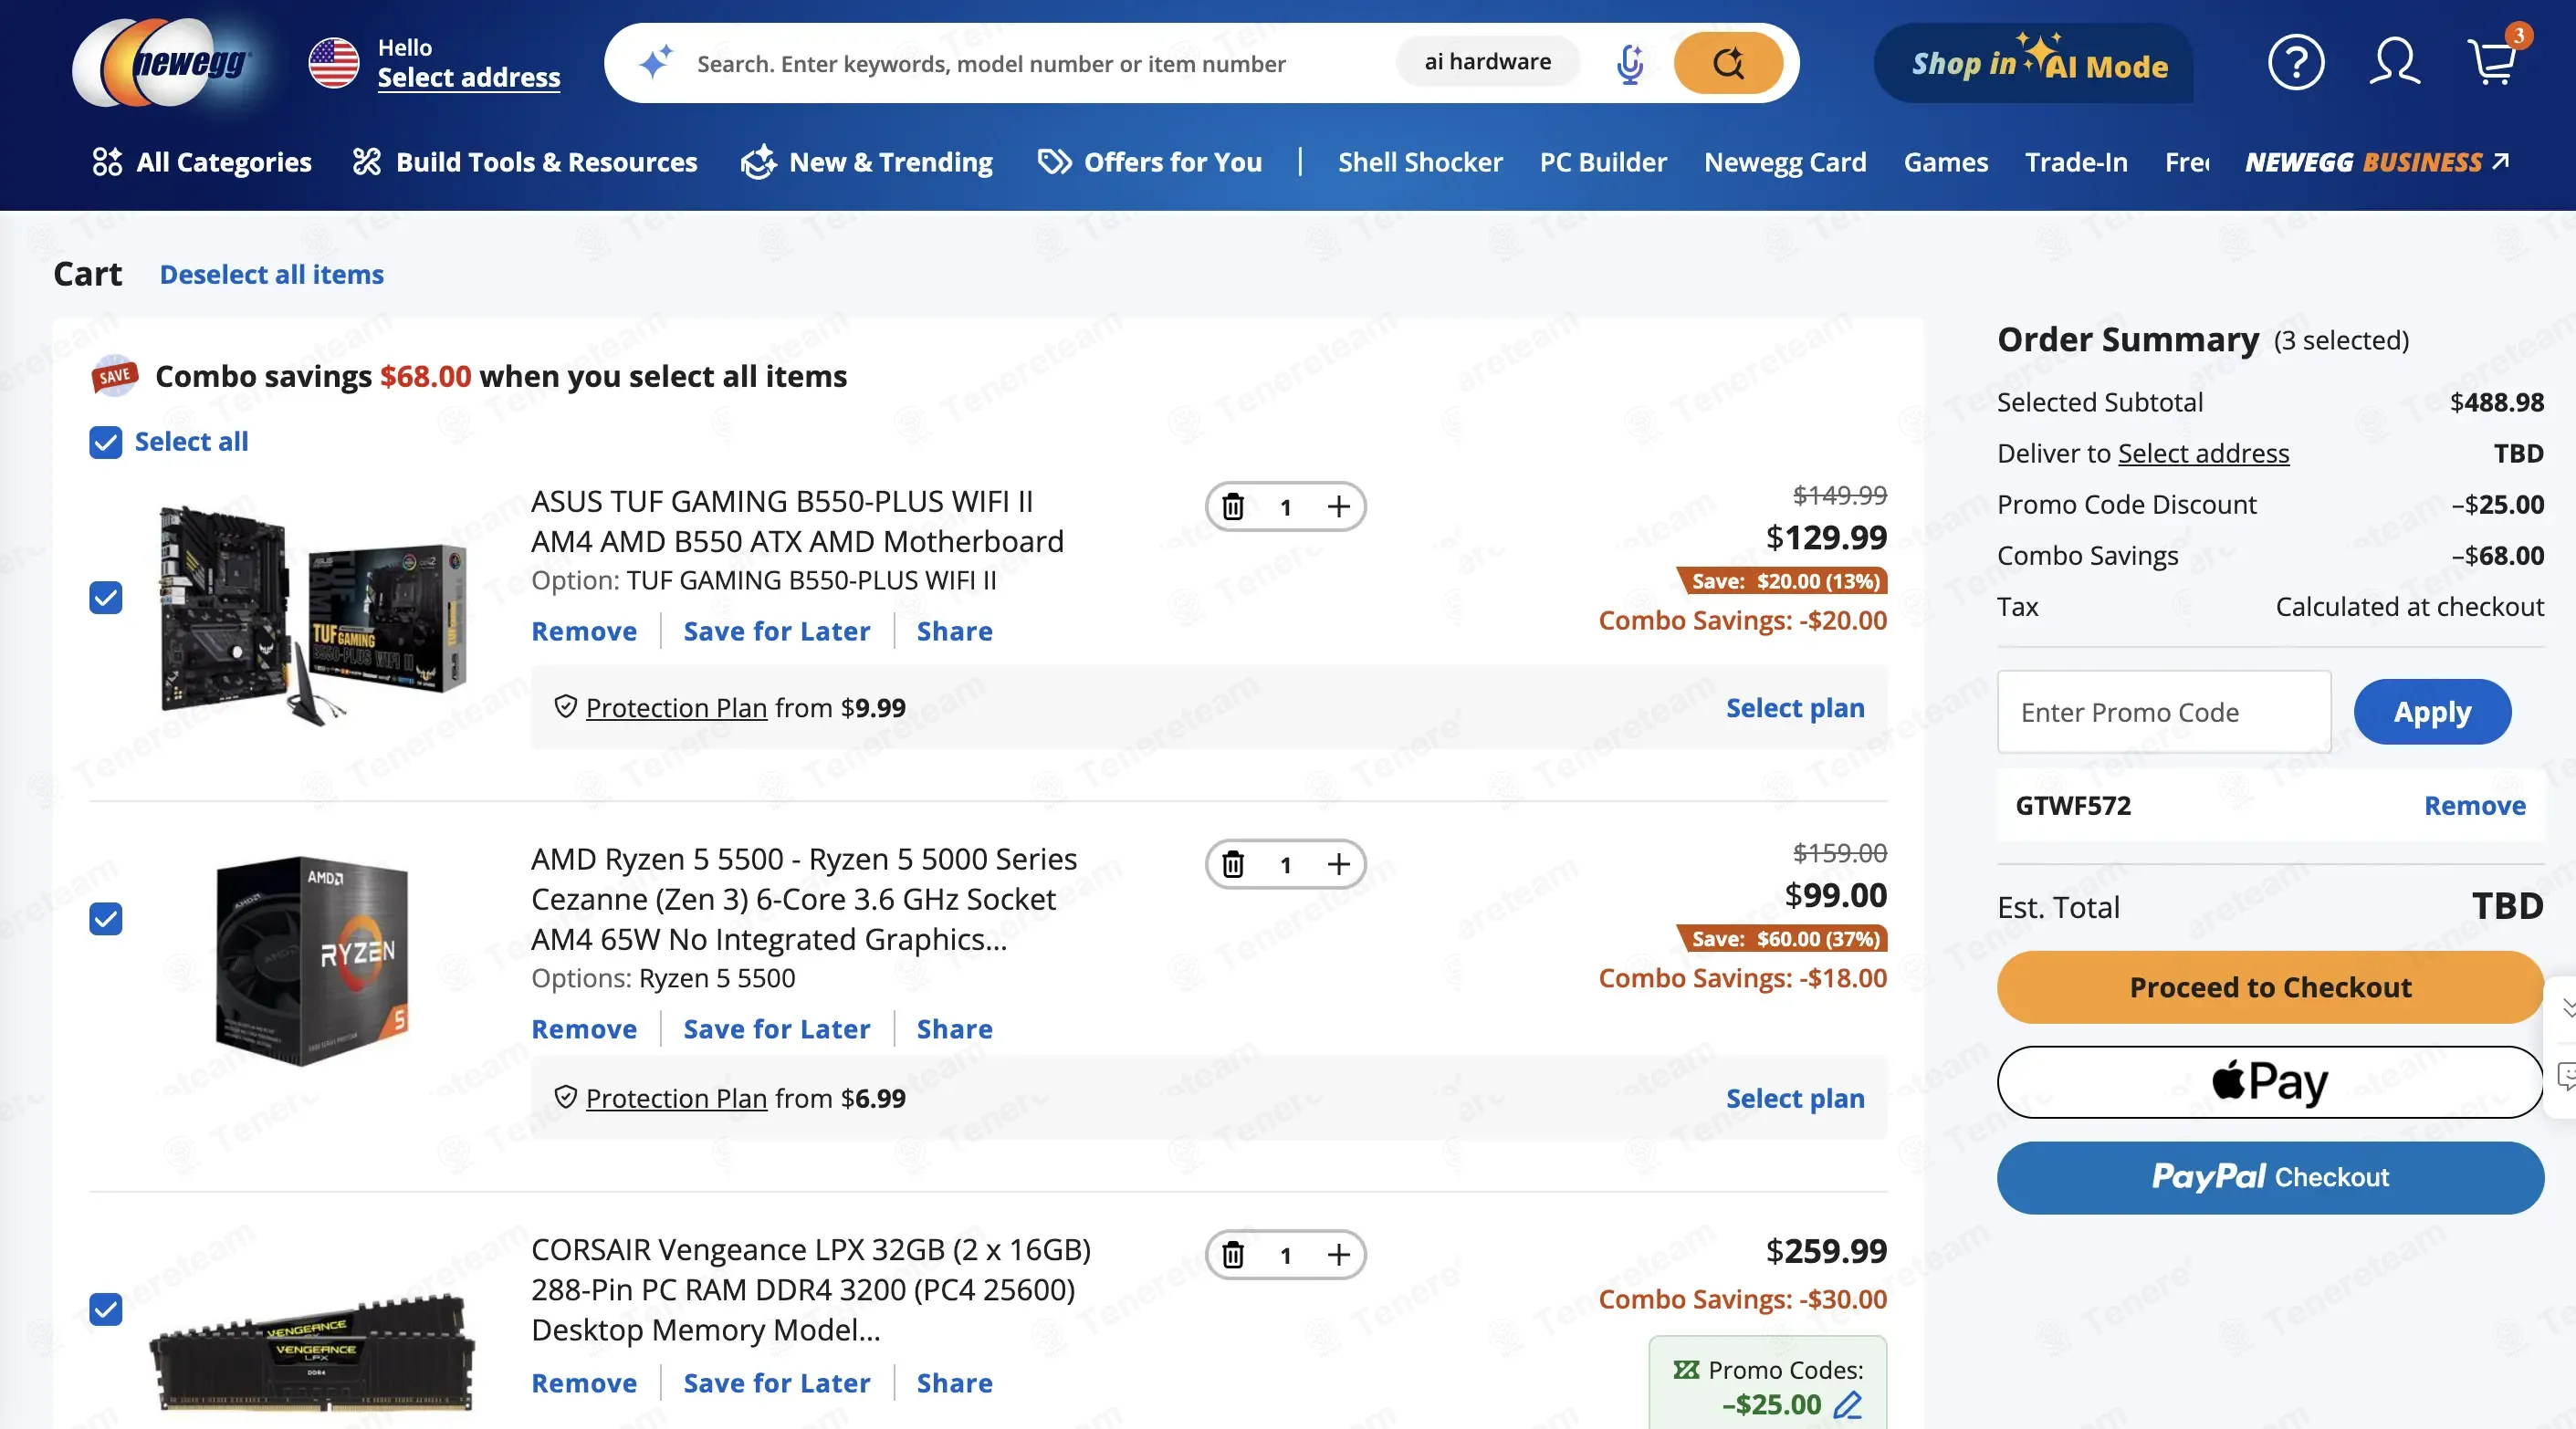Screen dimensions: 2576x1429
Task: Open PC Builder from navigation bar
Action: pyautogui.click(x=1603, y=162)
